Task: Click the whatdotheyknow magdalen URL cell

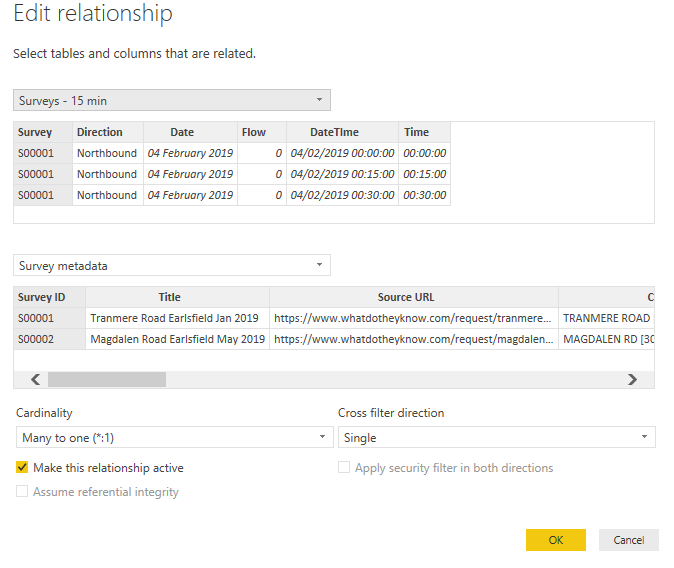Action: coord(414,339)
